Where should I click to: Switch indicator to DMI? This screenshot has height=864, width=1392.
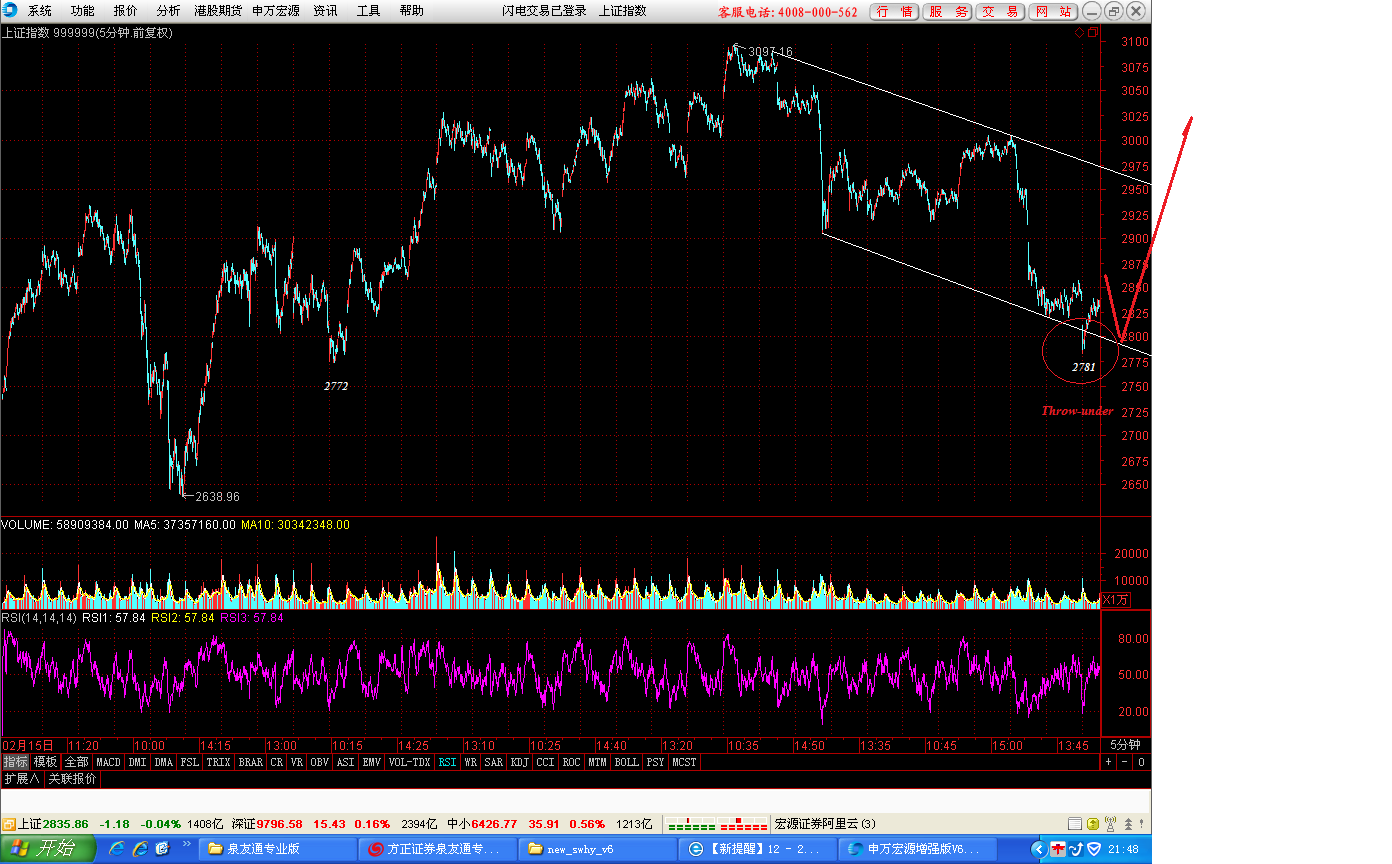(137, 762)
